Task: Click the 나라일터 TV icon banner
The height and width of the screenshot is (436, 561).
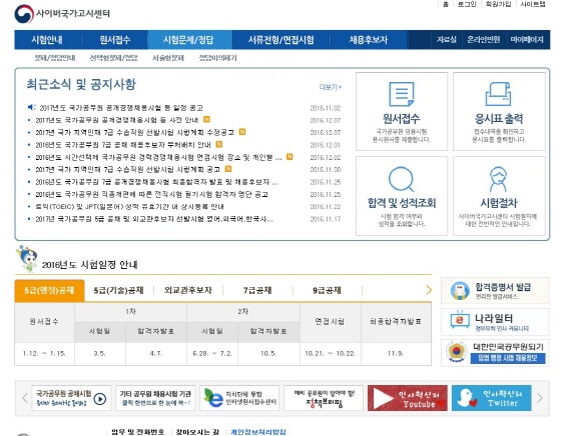Action: (495, 322)
